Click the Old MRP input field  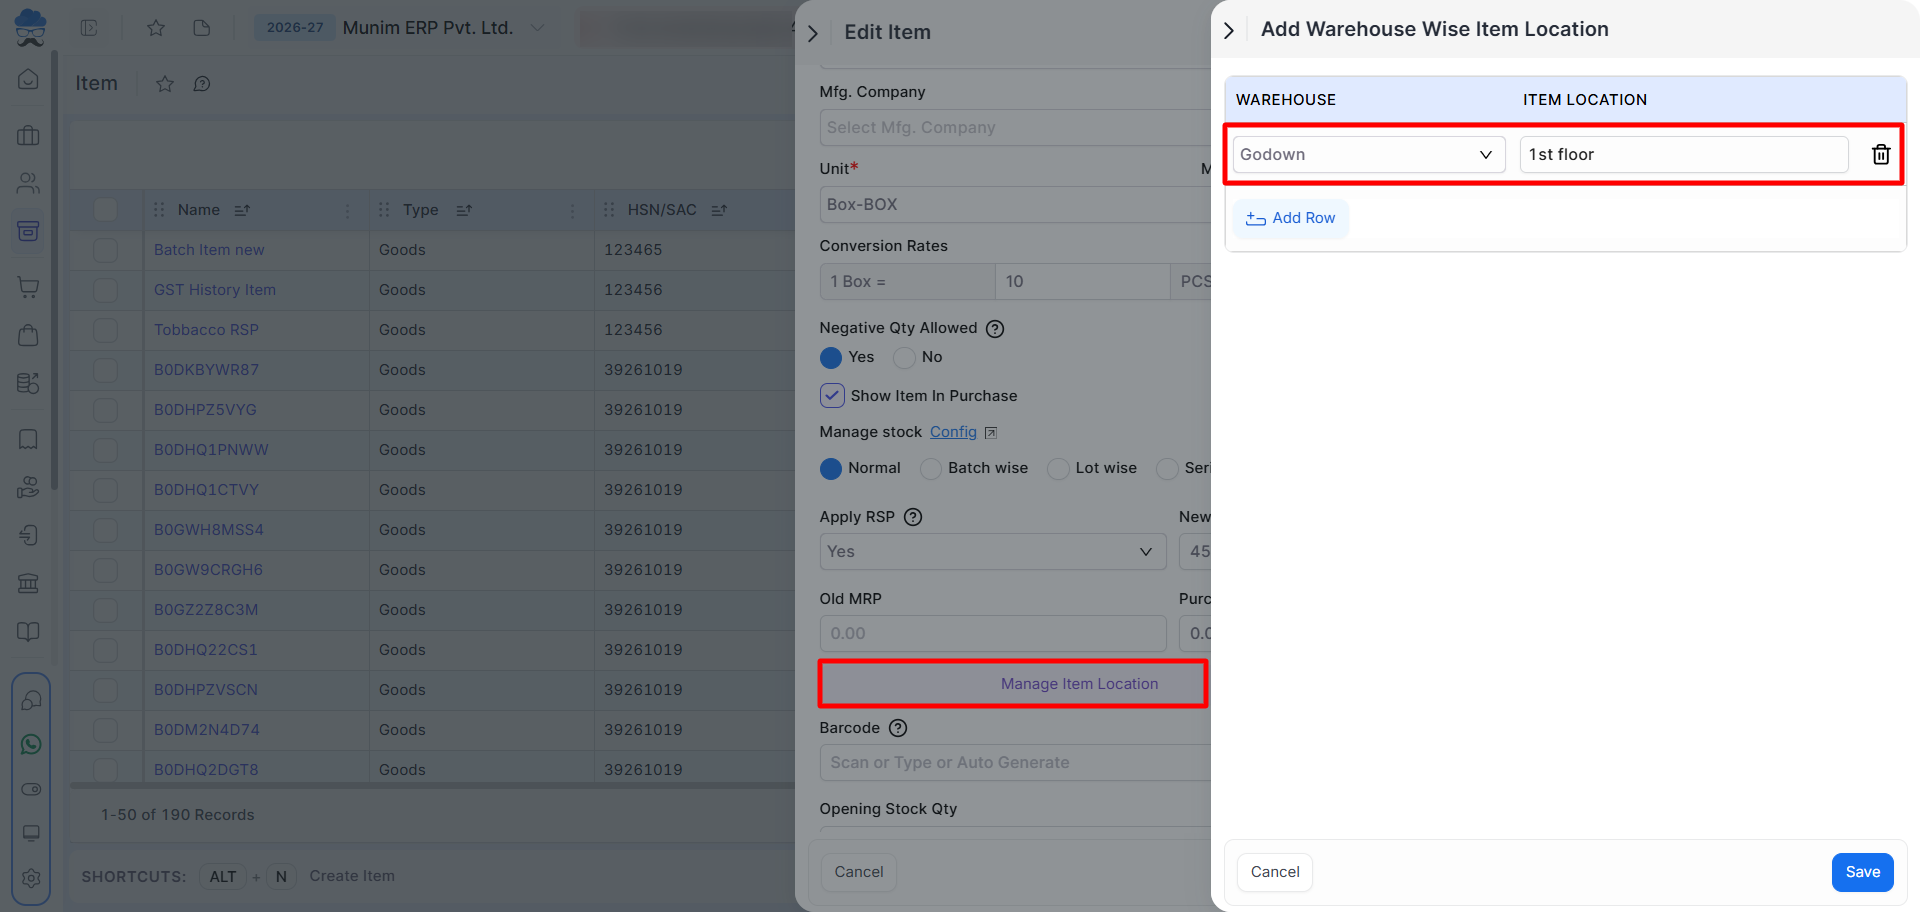coord(993,634)
